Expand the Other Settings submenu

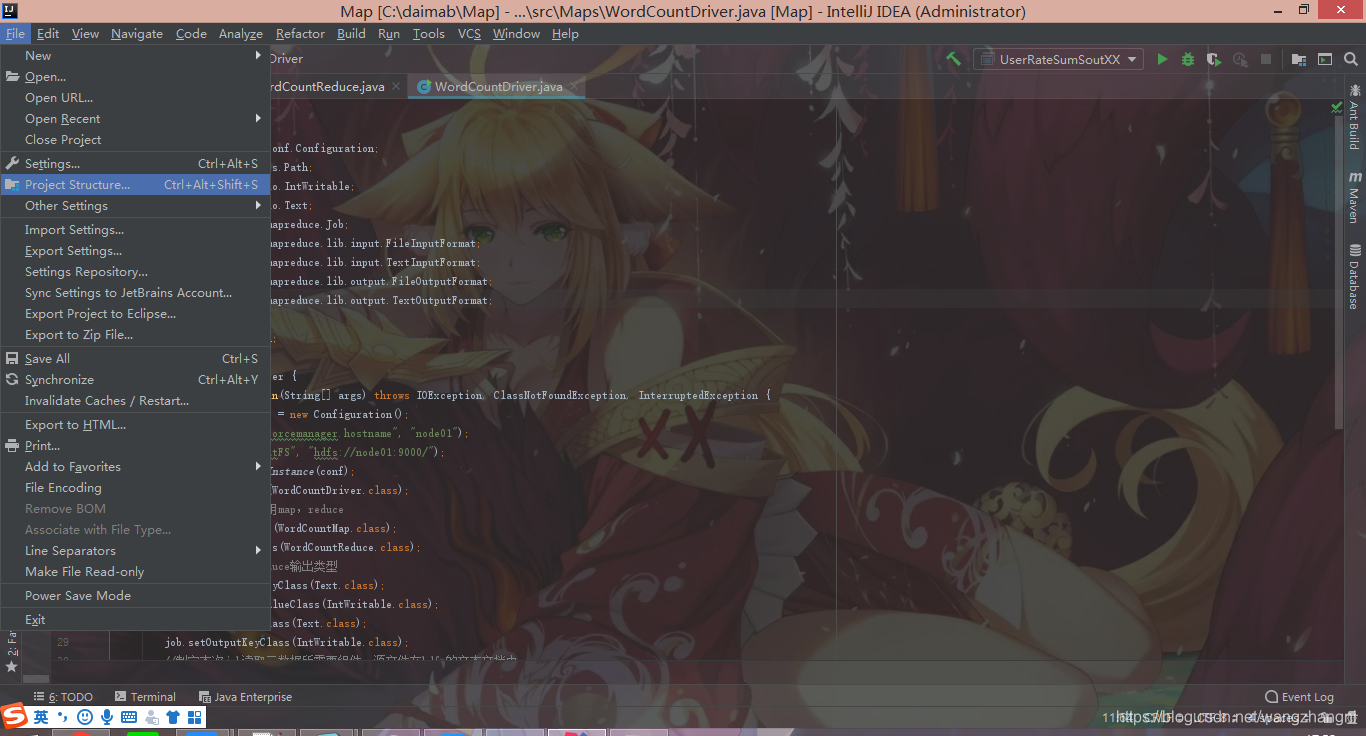click(x=135, y=206)
